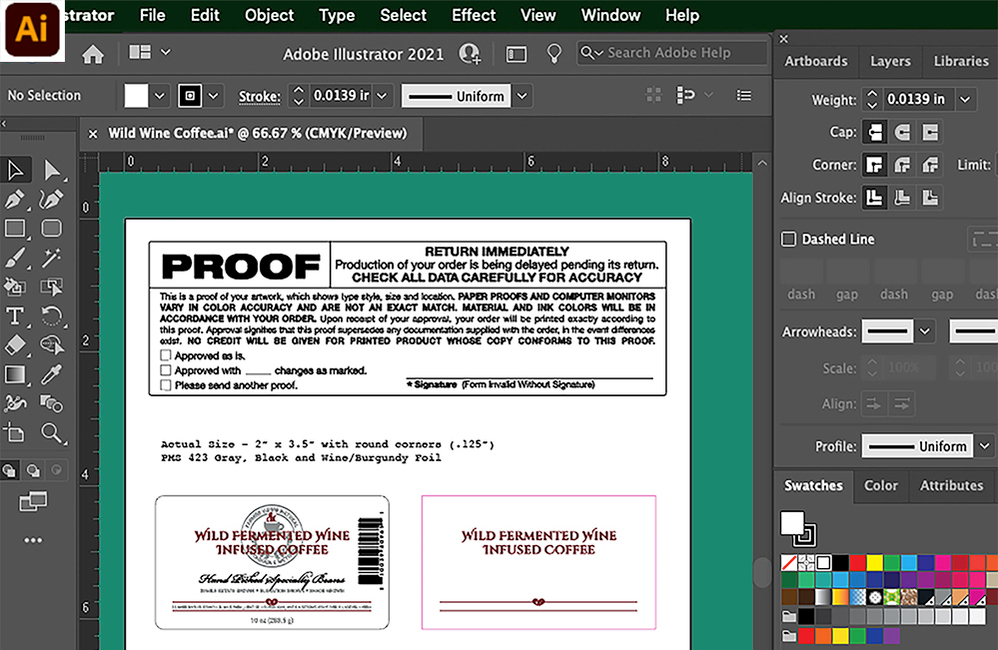This screenshot has height=650, width=998.
Task: Close the Wild Wine Coffee.ai document tab
Action: [x=93, y=134]
